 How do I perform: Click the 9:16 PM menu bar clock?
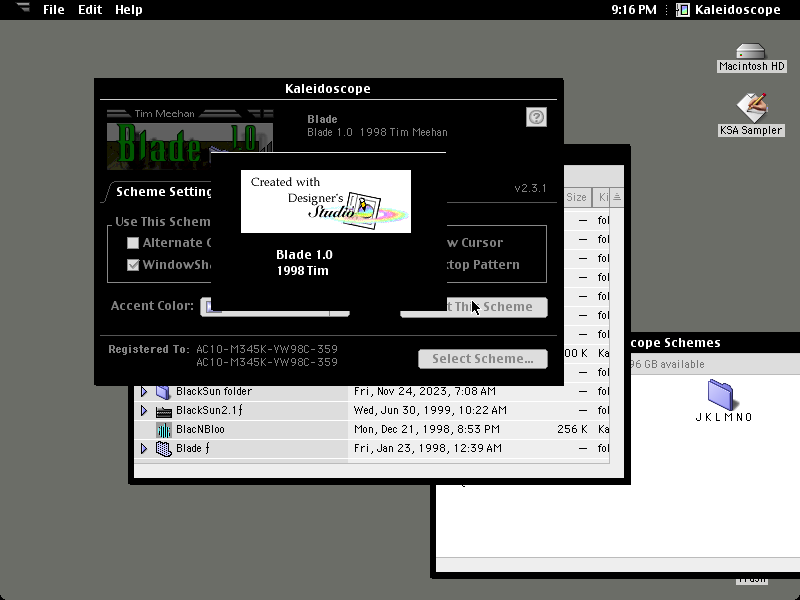click(x=634, y=10)
